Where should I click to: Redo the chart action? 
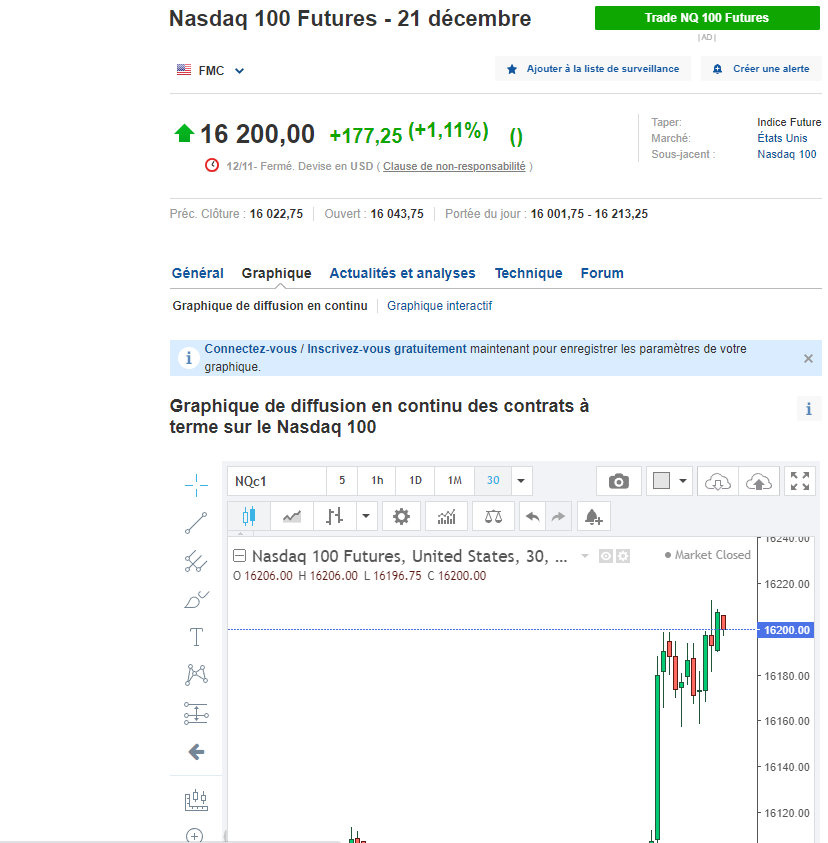pos(559,517)
